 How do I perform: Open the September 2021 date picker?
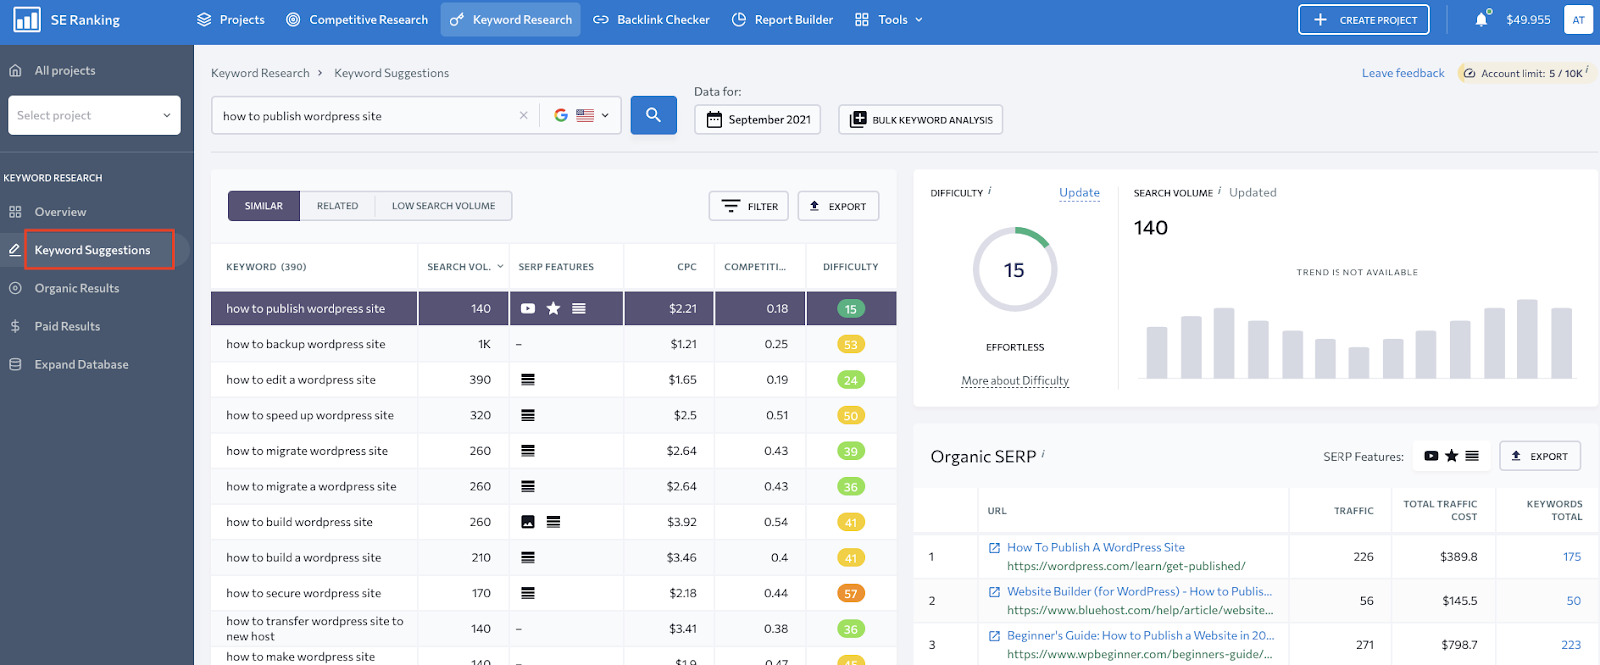click(757, 120)
